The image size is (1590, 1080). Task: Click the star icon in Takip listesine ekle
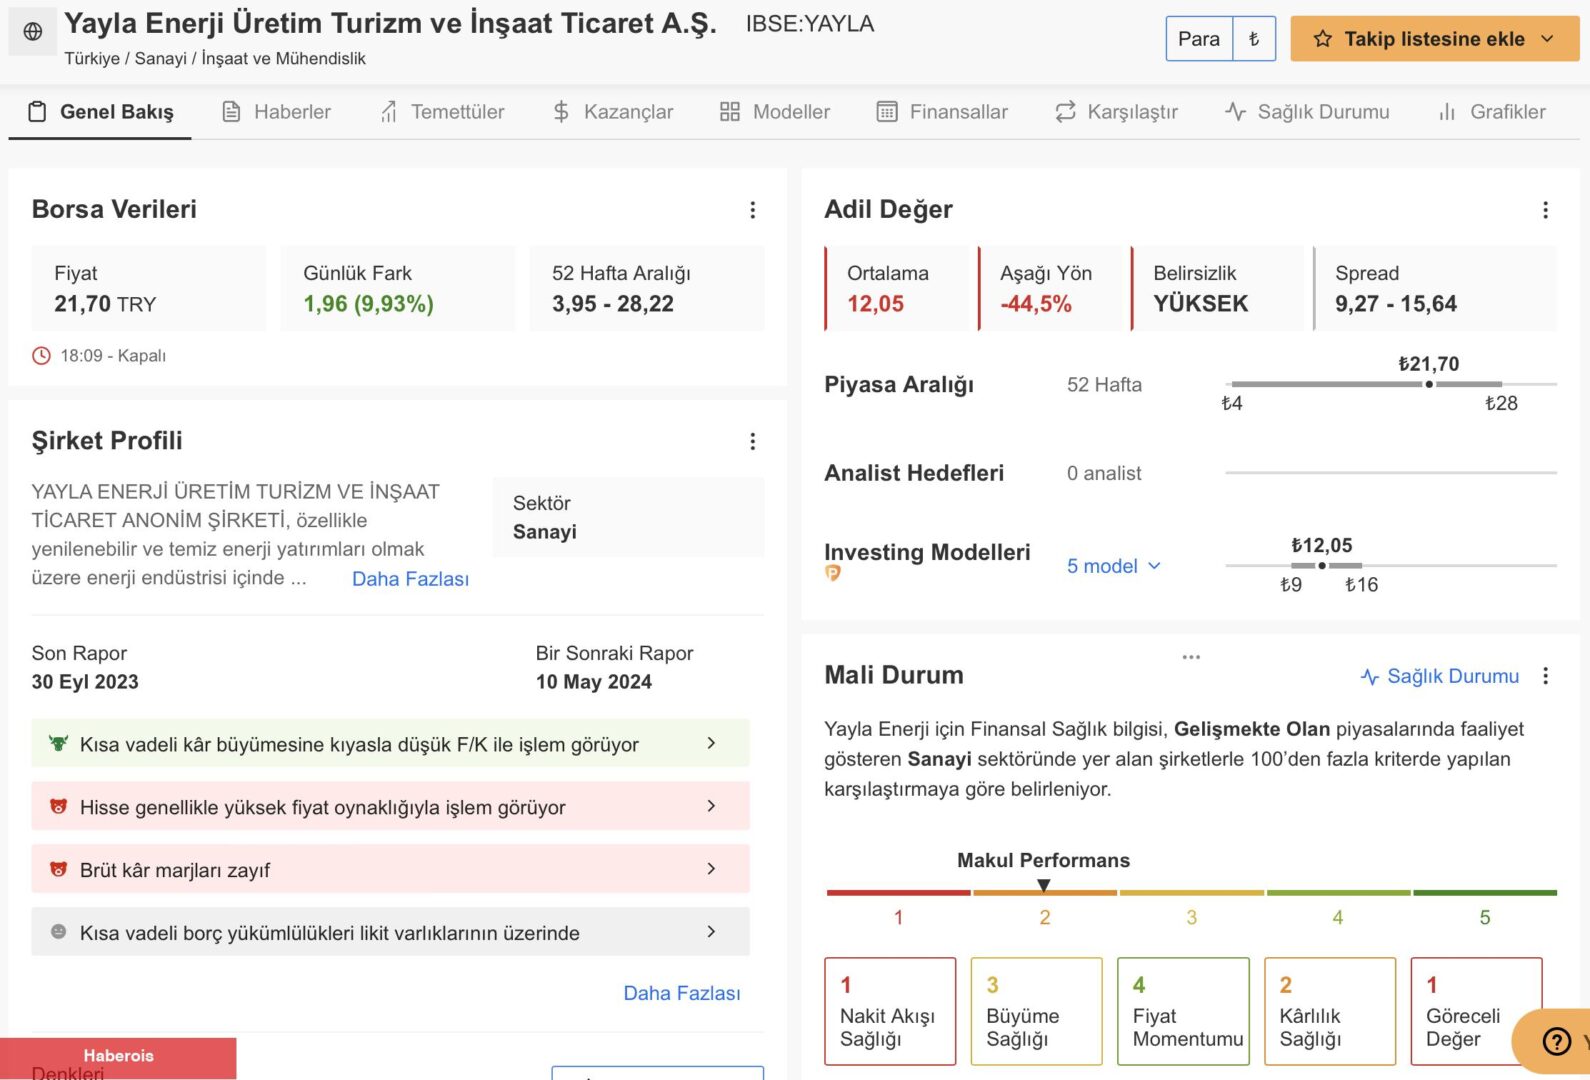(x=1322, y=39)
